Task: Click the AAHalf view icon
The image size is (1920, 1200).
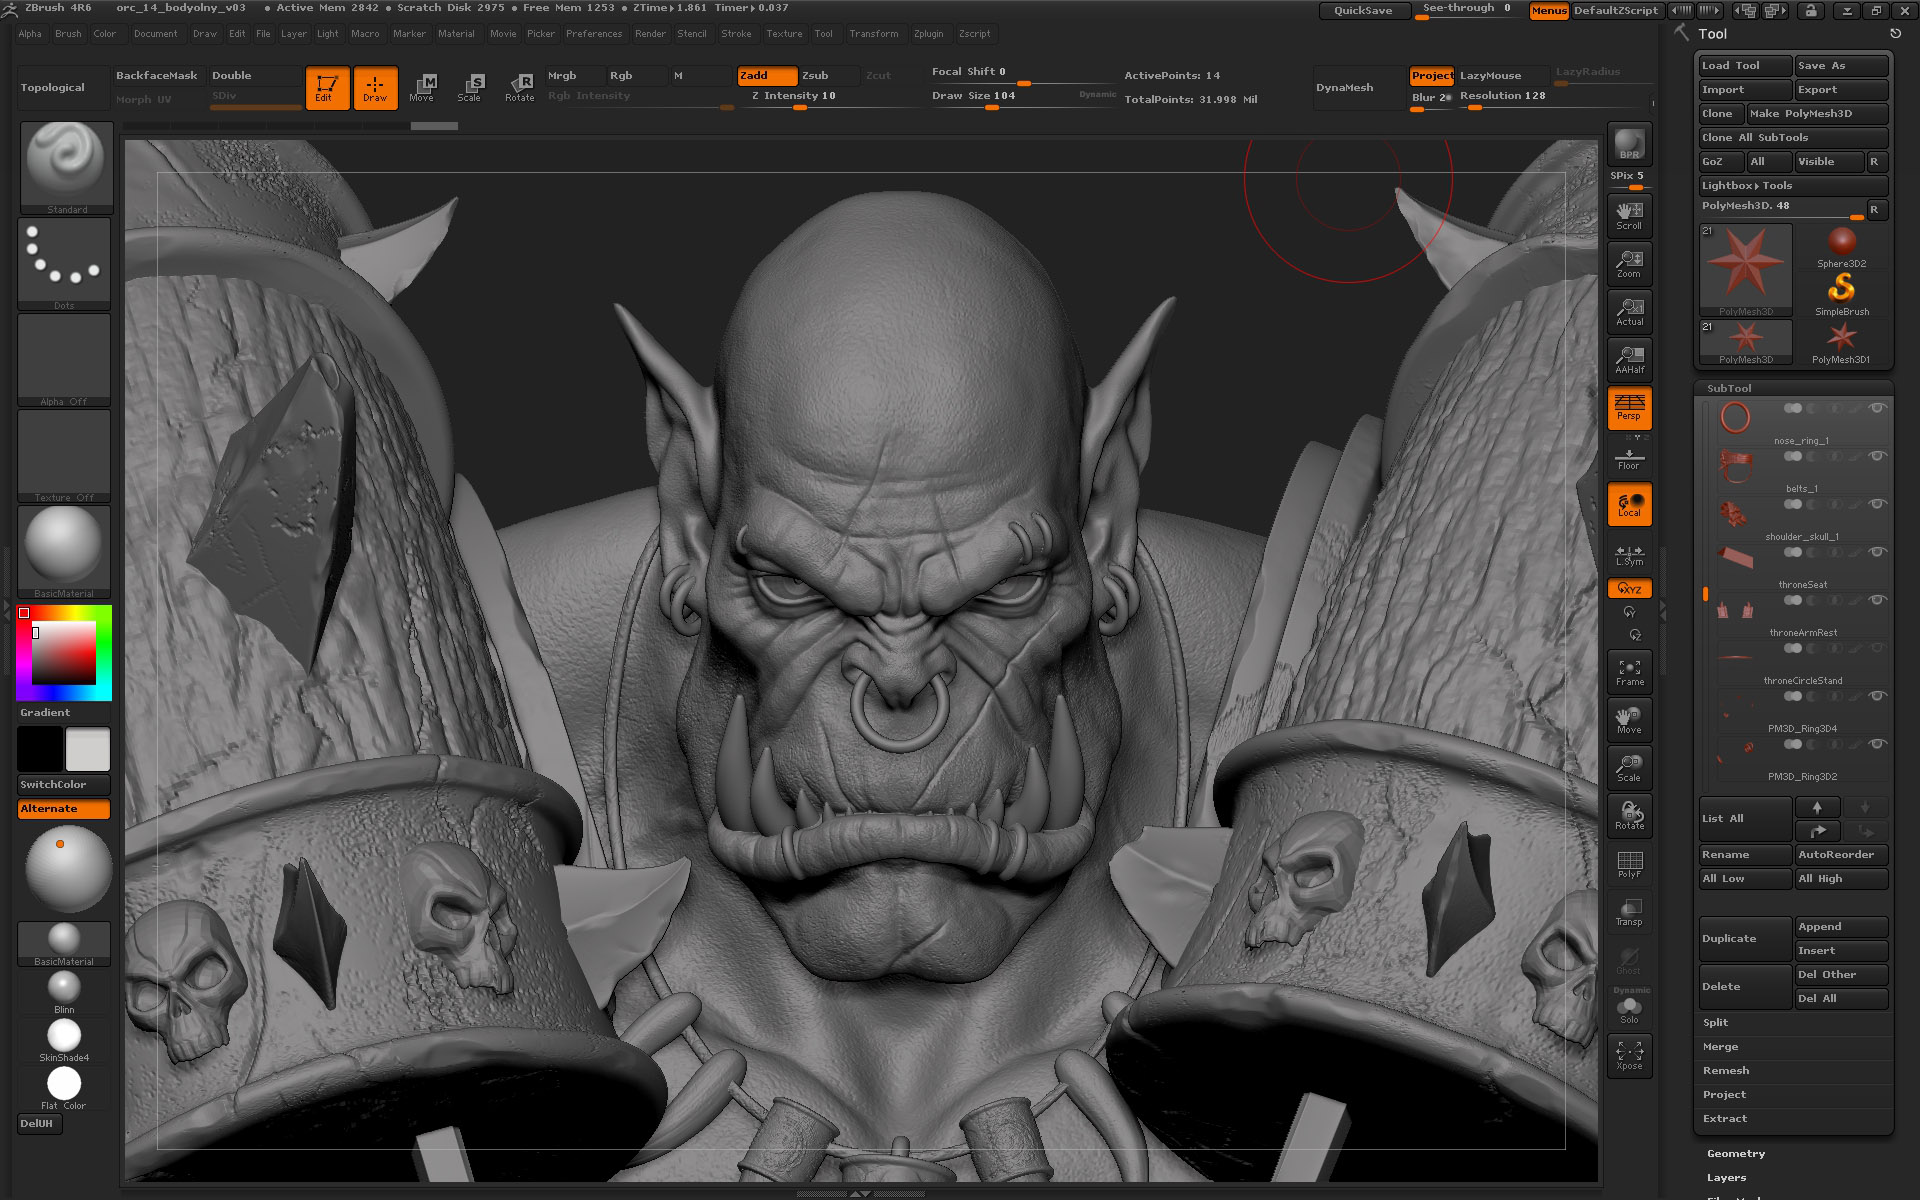Action: [x=1629, y=360]
